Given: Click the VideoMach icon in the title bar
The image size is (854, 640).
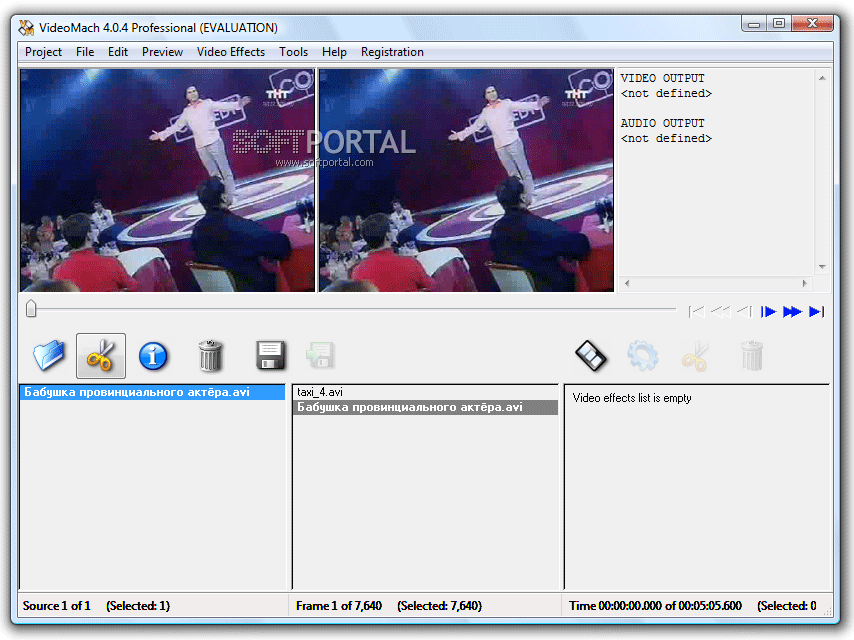Looking at the screenshot, I should point(26,27).
